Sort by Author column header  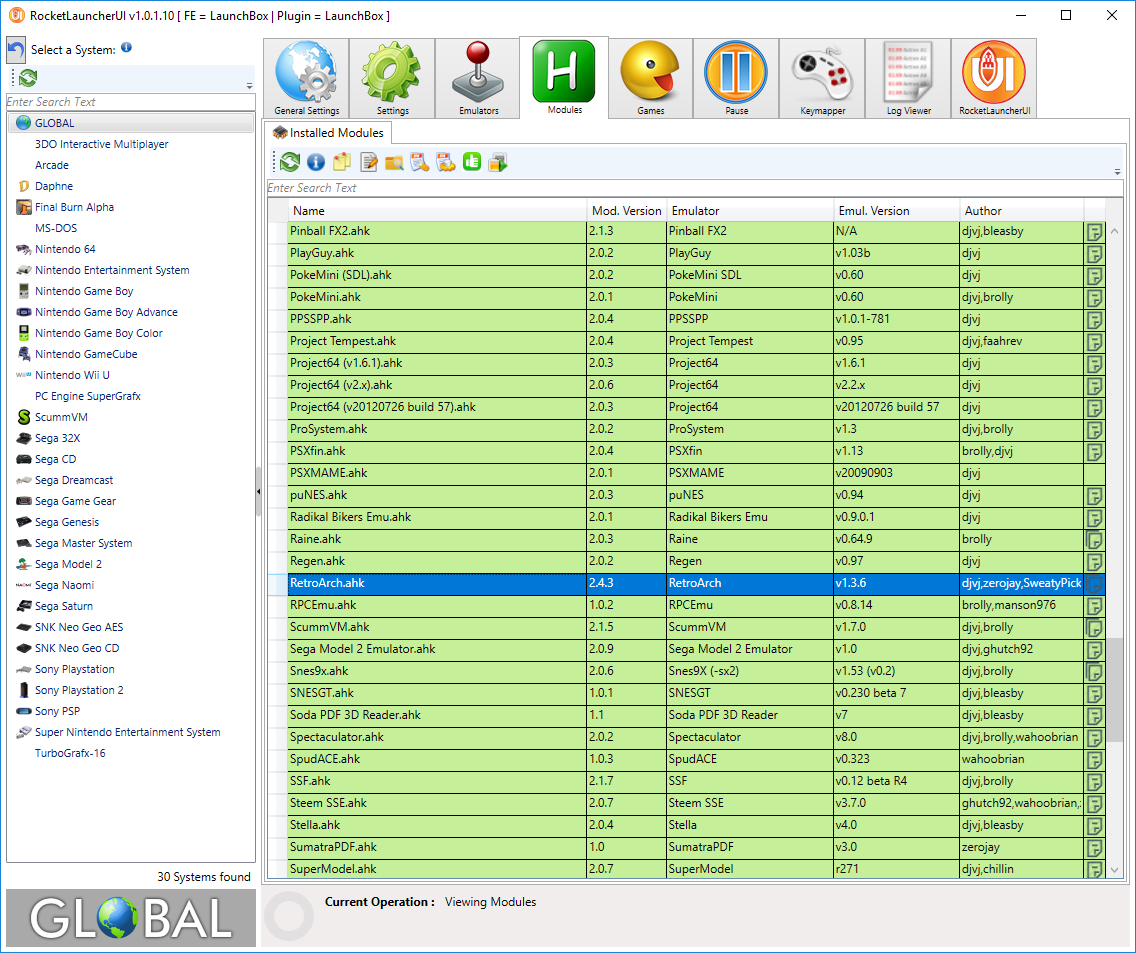click(x=1022, y=211)
